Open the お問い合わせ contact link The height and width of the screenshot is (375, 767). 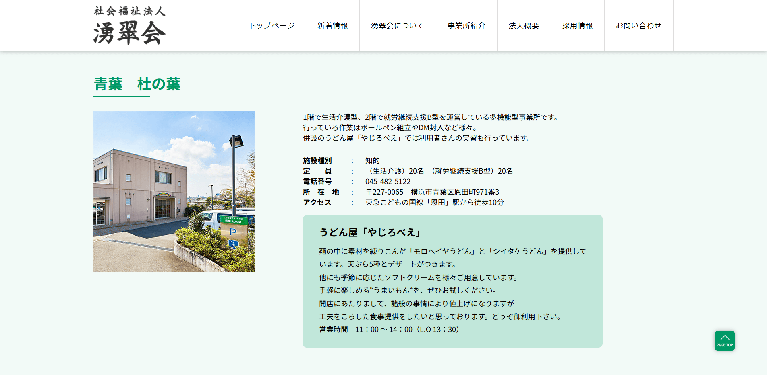(x=638, y=26)
